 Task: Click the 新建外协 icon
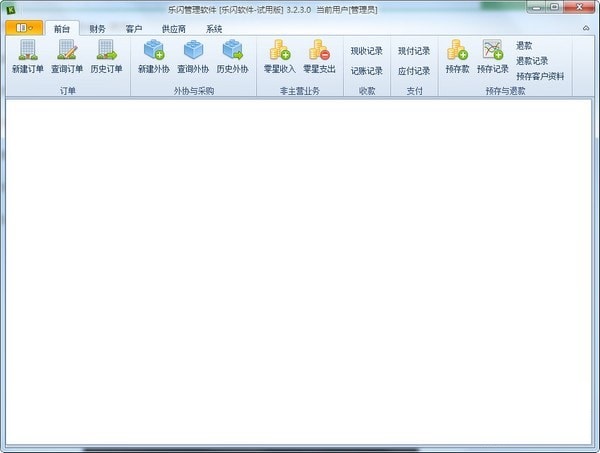coord(153,51)
